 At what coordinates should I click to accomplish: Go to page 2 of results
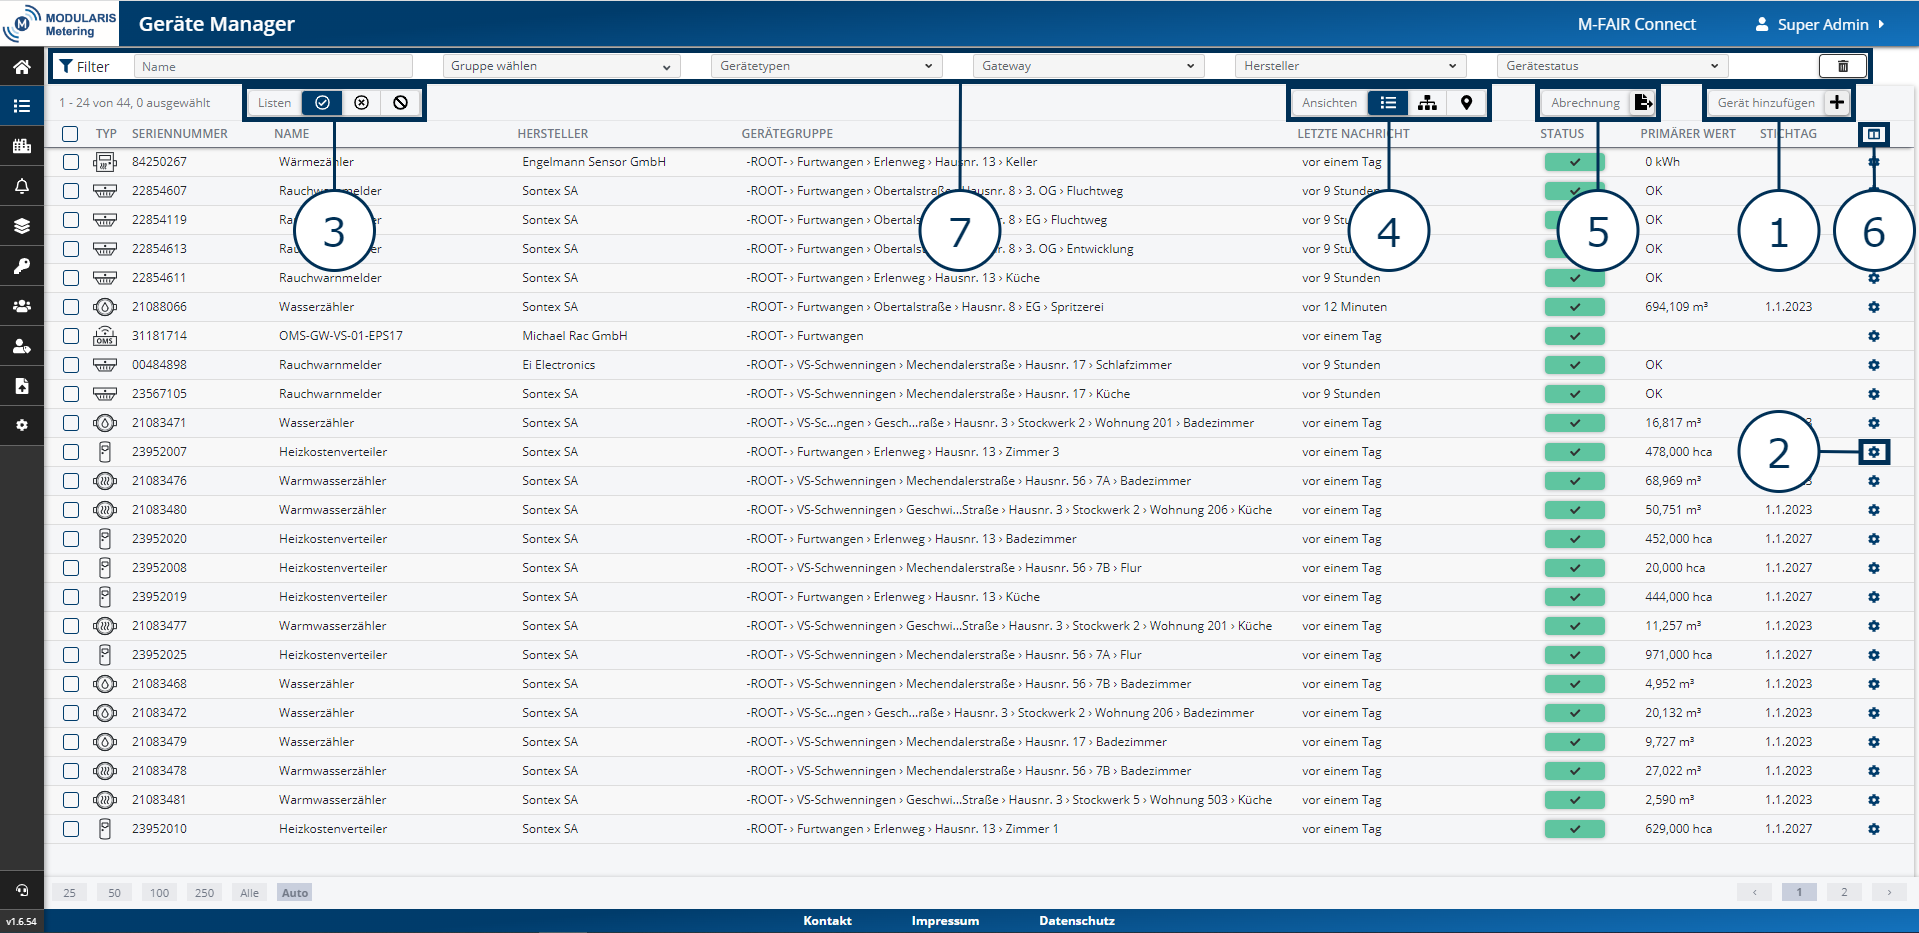click(x=1843, y=892)
